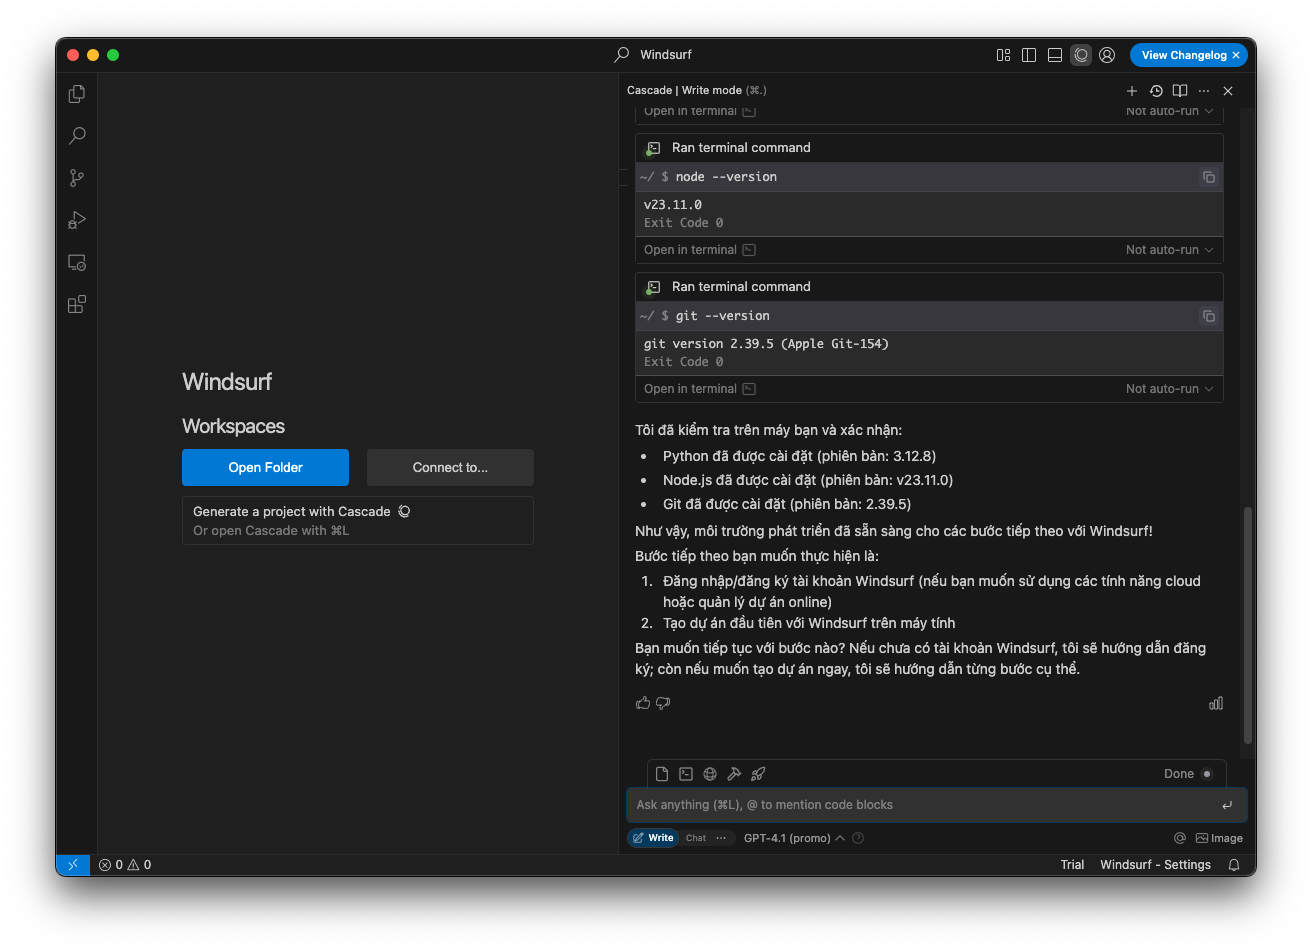The height and width of the screenshot is (950, 1312).
Task: Select Generate a project with Cascade
Action: click(x=357, y=520)
